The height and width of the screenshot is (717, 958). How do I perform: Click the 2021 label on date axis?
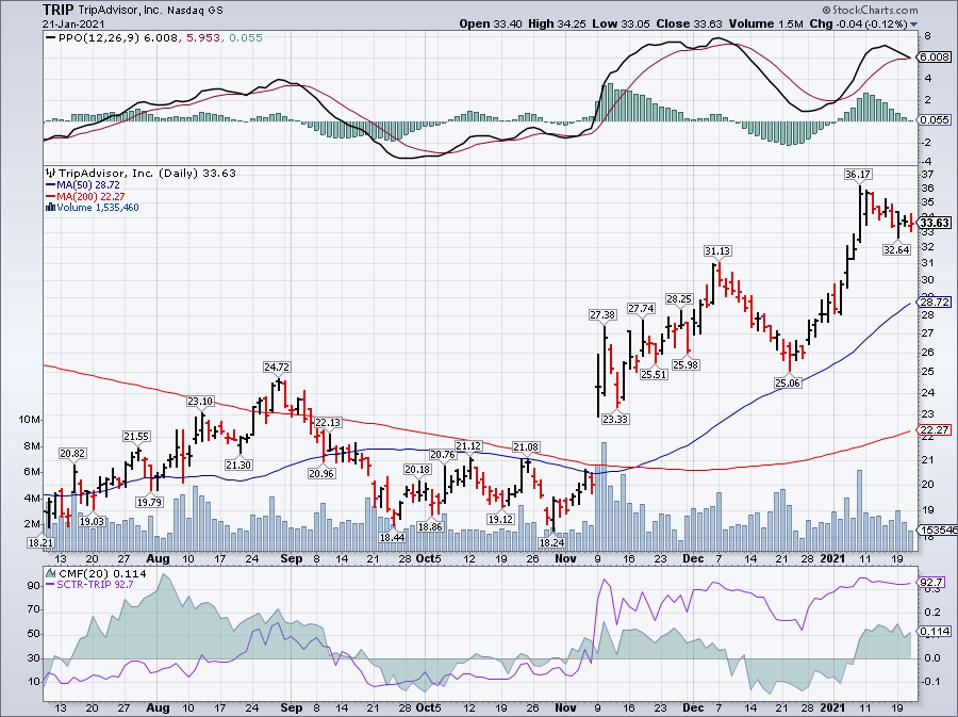coord(831,559)
